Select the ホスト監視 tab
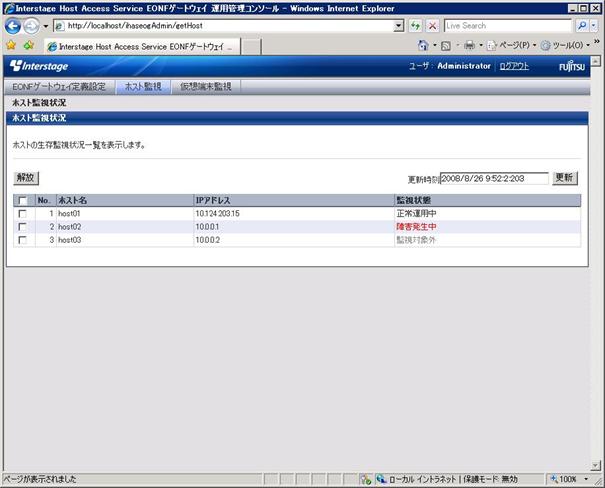Screen dimensions: 605x488 (x=143, y=87)
